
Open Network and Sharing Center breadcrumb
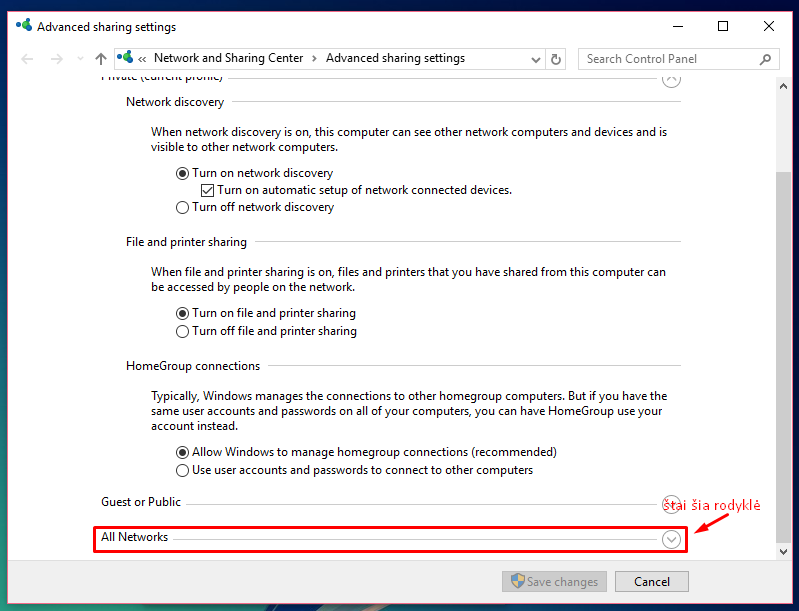[228, 58]
